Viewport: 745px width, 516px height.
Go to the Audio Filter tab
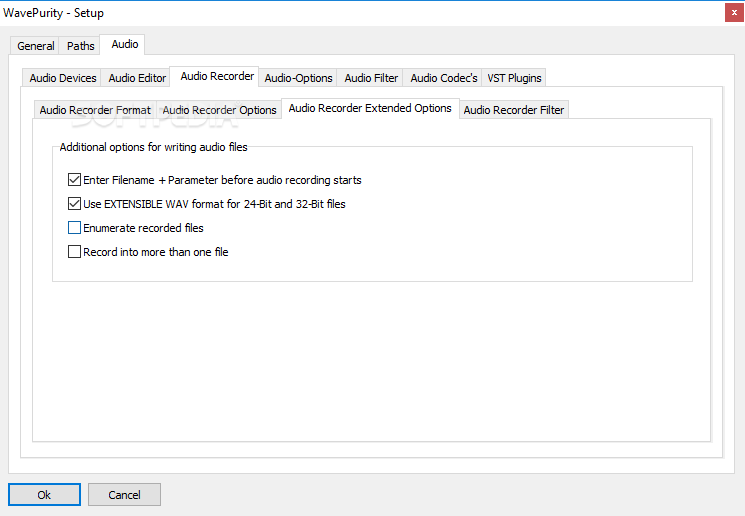click(x=371, y=78)
